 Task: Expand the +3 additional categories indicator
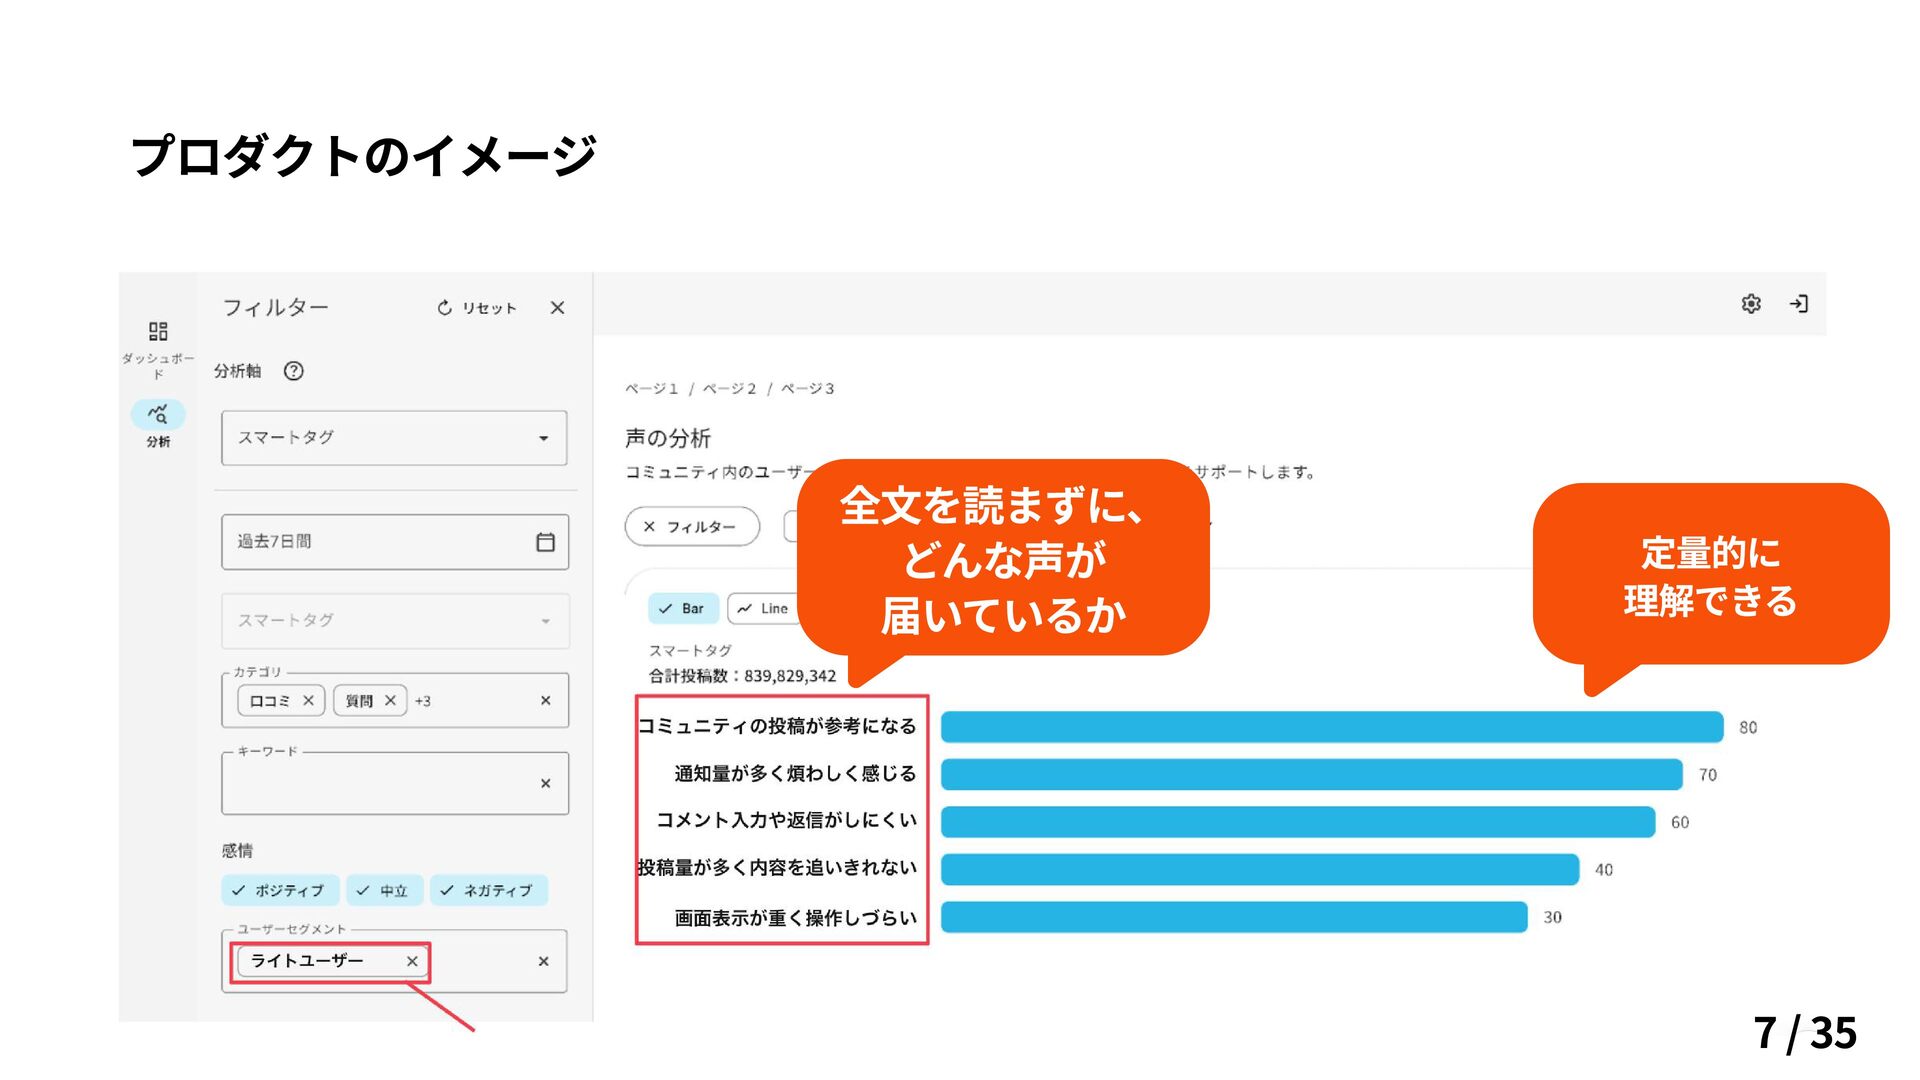point(423,701)
